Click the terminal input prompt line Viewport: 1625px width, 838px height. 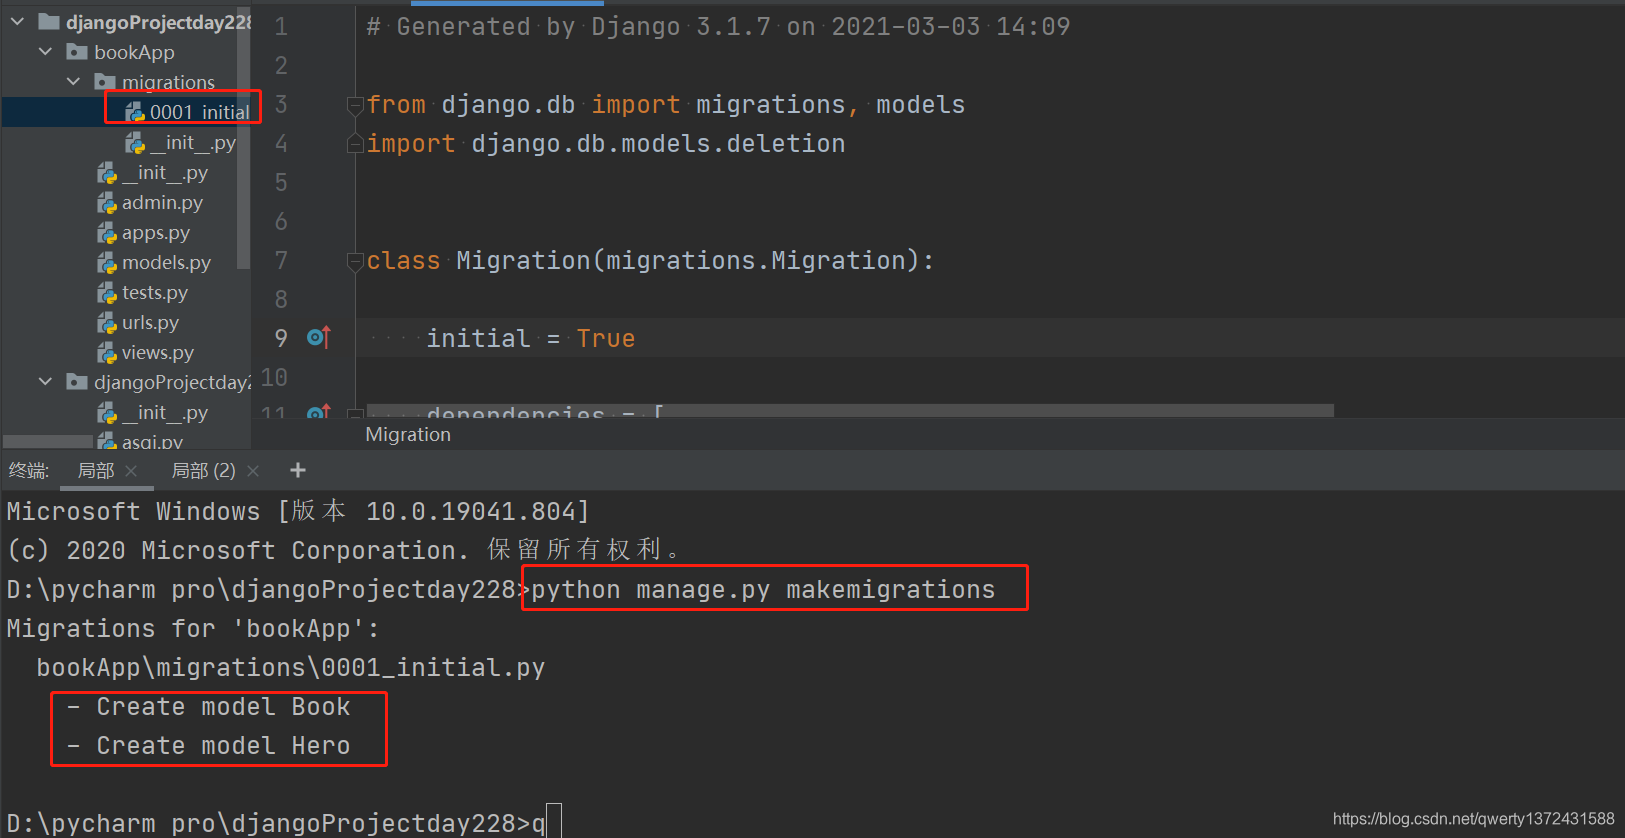[x=284, y=823]
